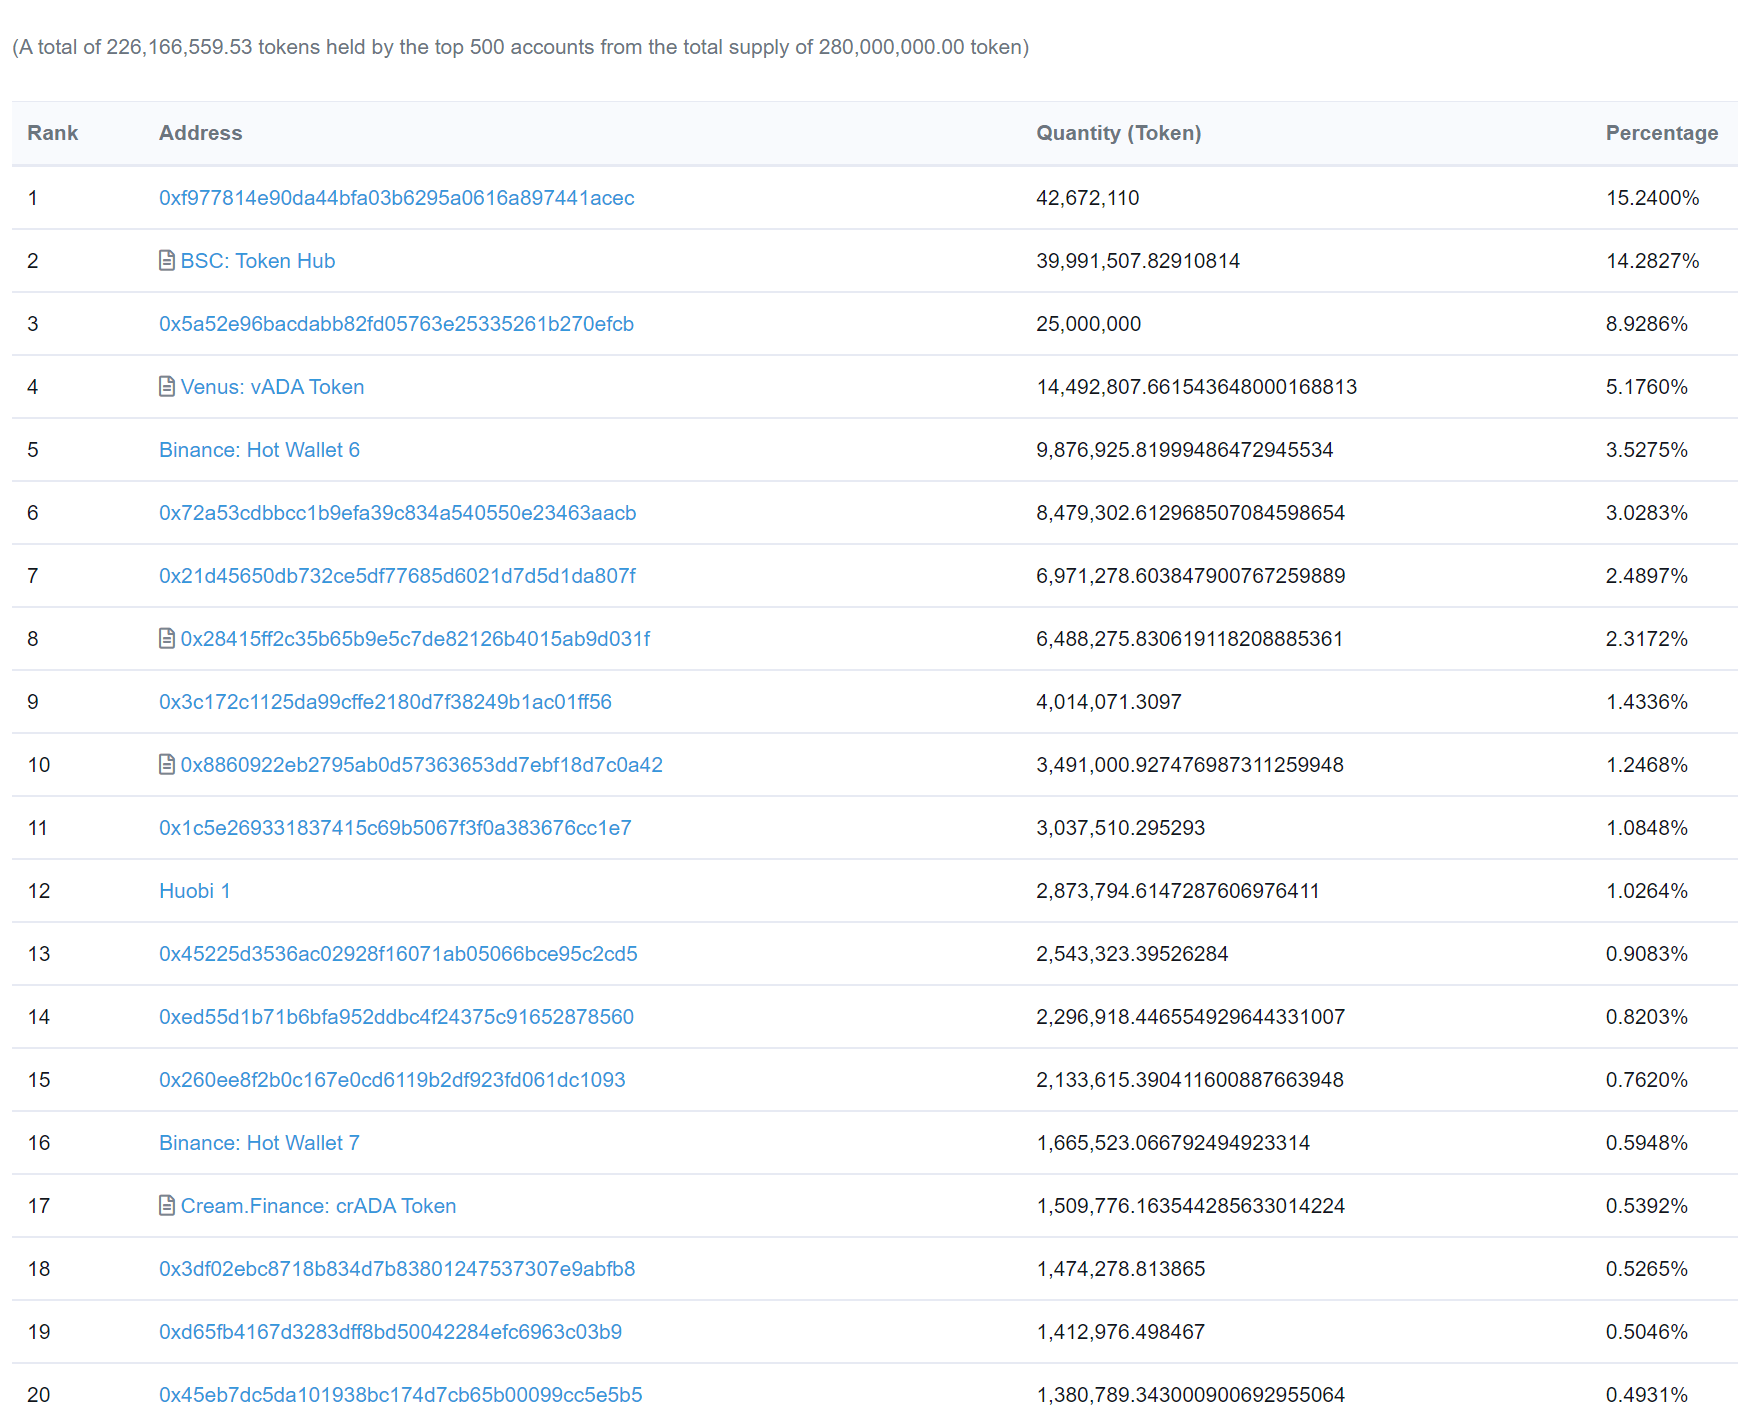Select percentage 0.9083%
The image size is (1738, 1421).
[1647, 954]
